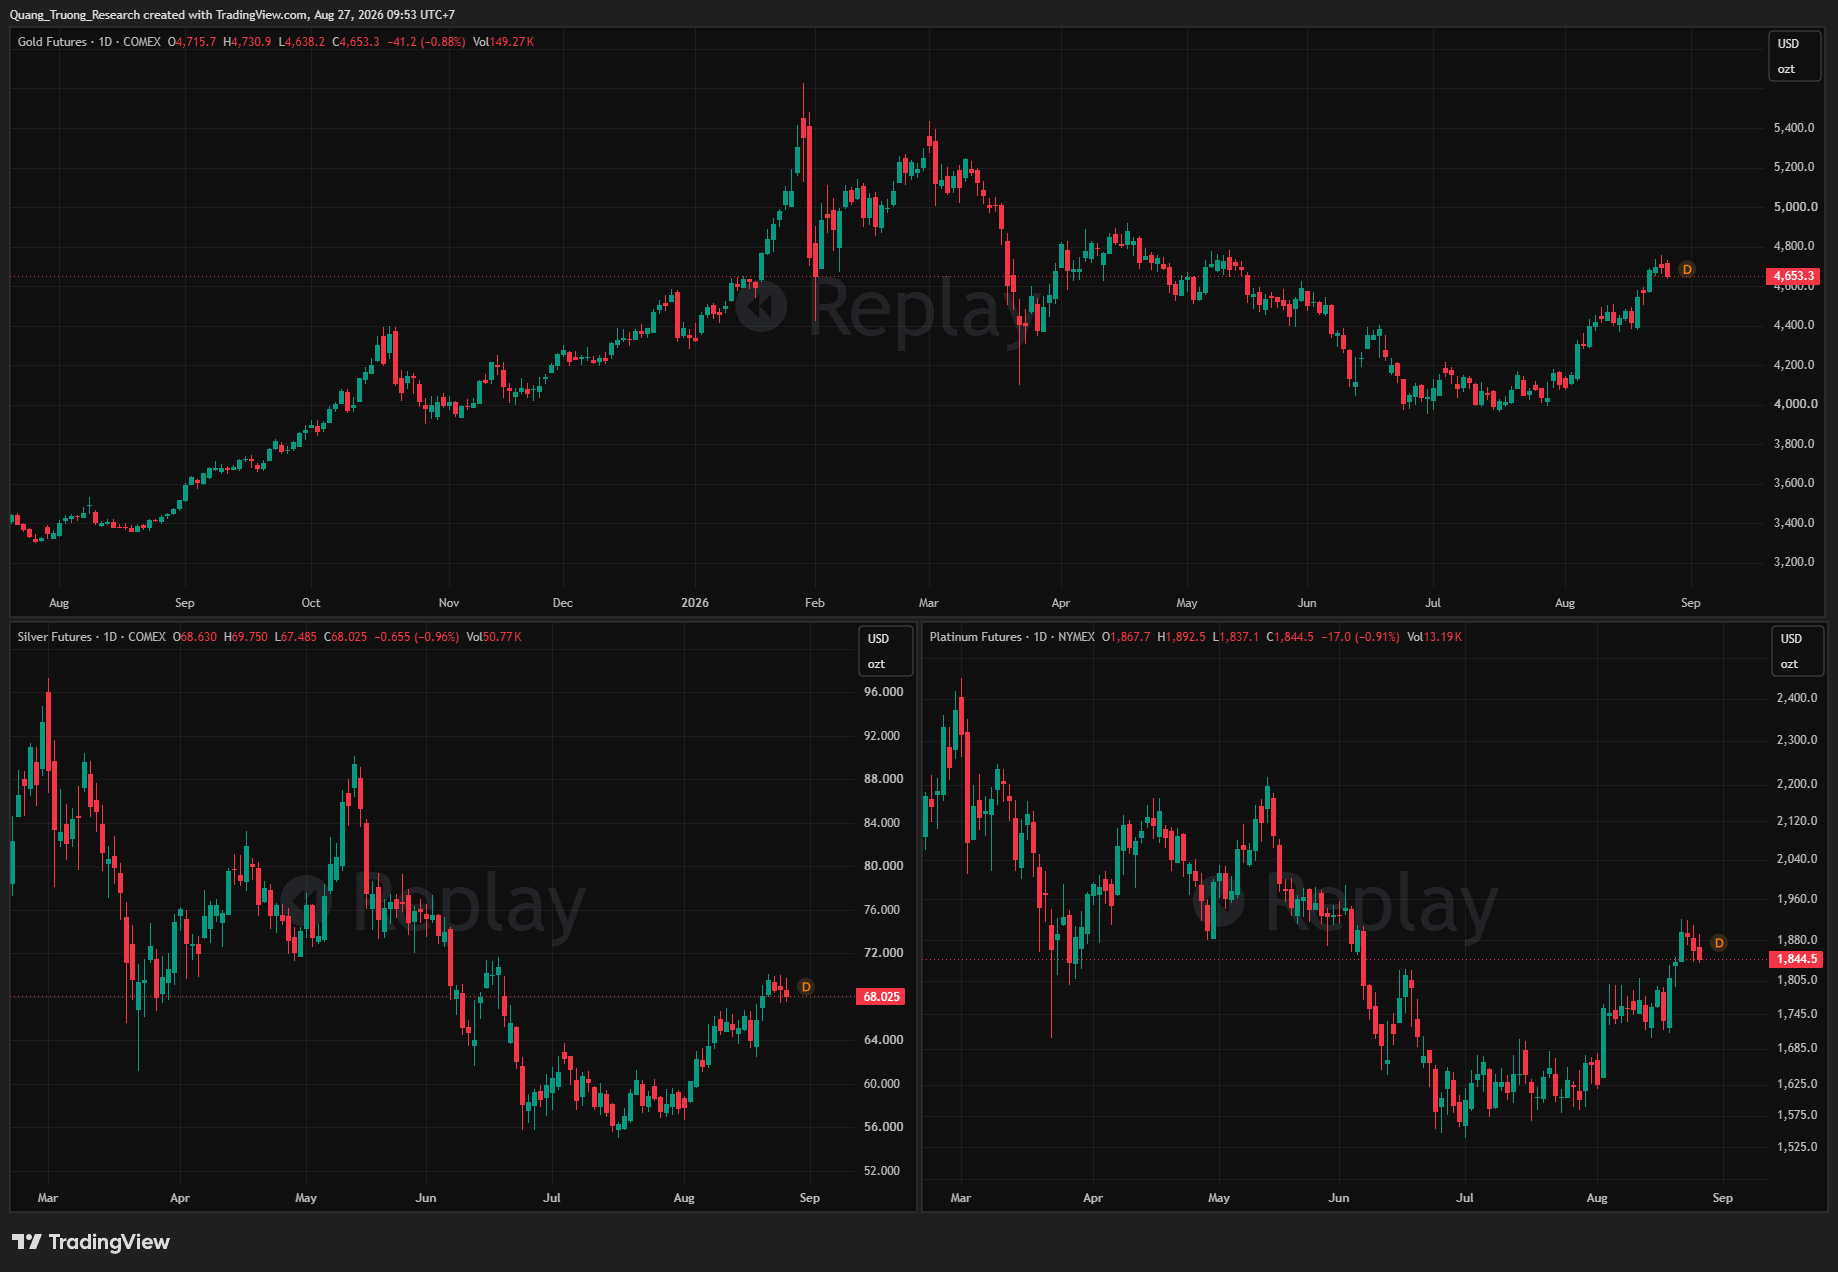Click the orange D marker on Platinum chart
The image size is (1838, 1272).
click(x=1719, y=943)
